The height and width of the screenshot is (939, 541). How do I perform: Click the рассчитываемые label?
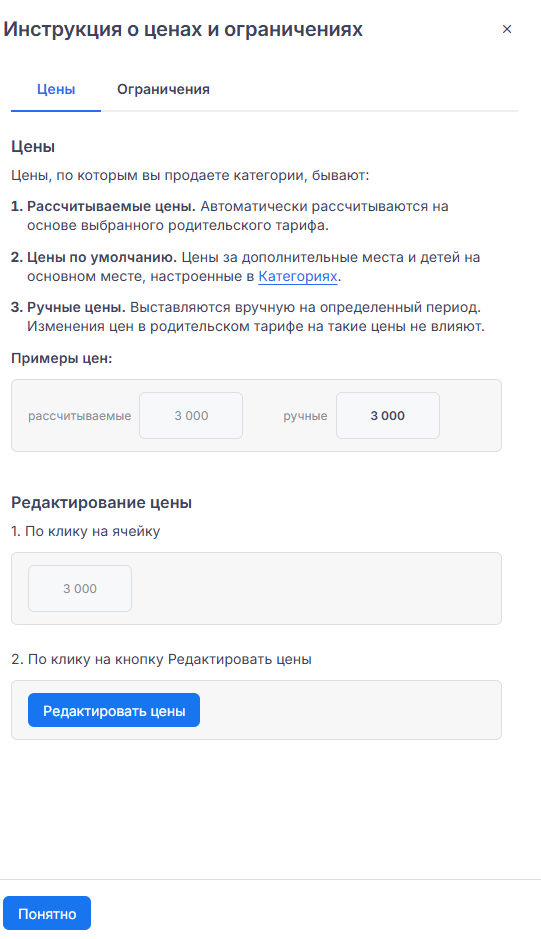click(79, 416)
